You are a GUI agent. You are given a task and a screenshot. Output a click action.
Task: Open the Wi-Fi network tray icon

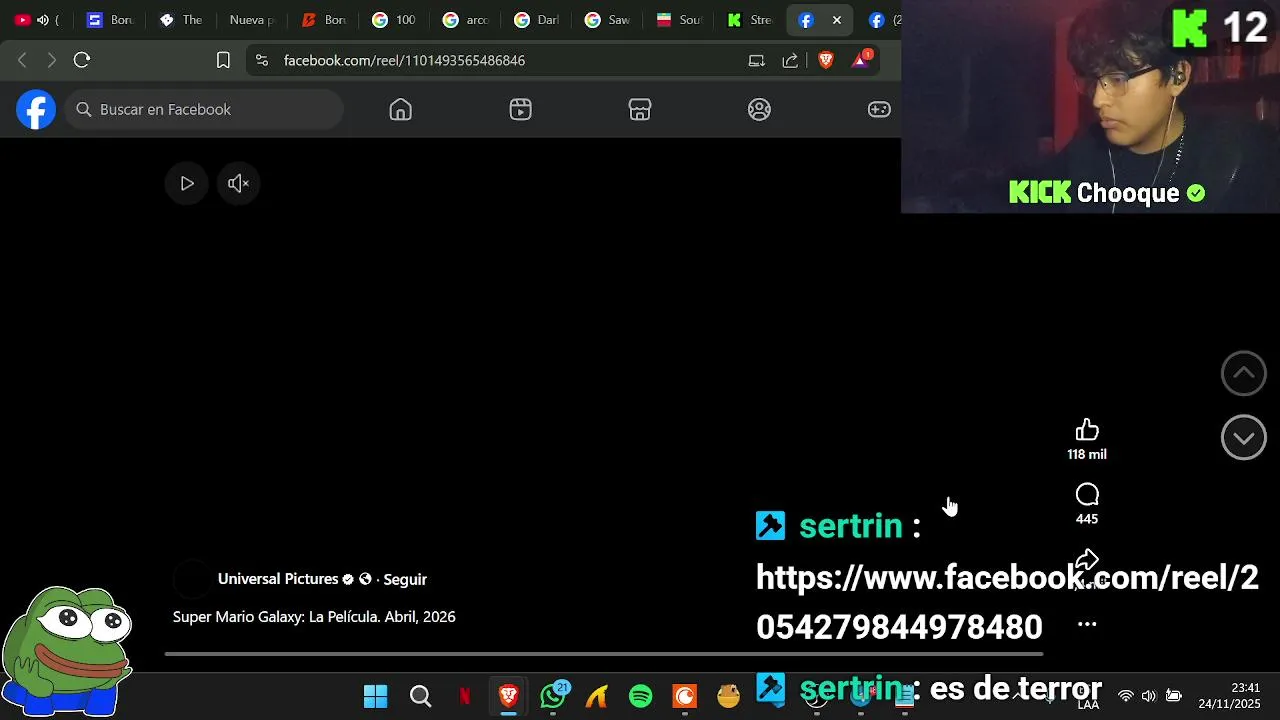(x=1126, y=696)
